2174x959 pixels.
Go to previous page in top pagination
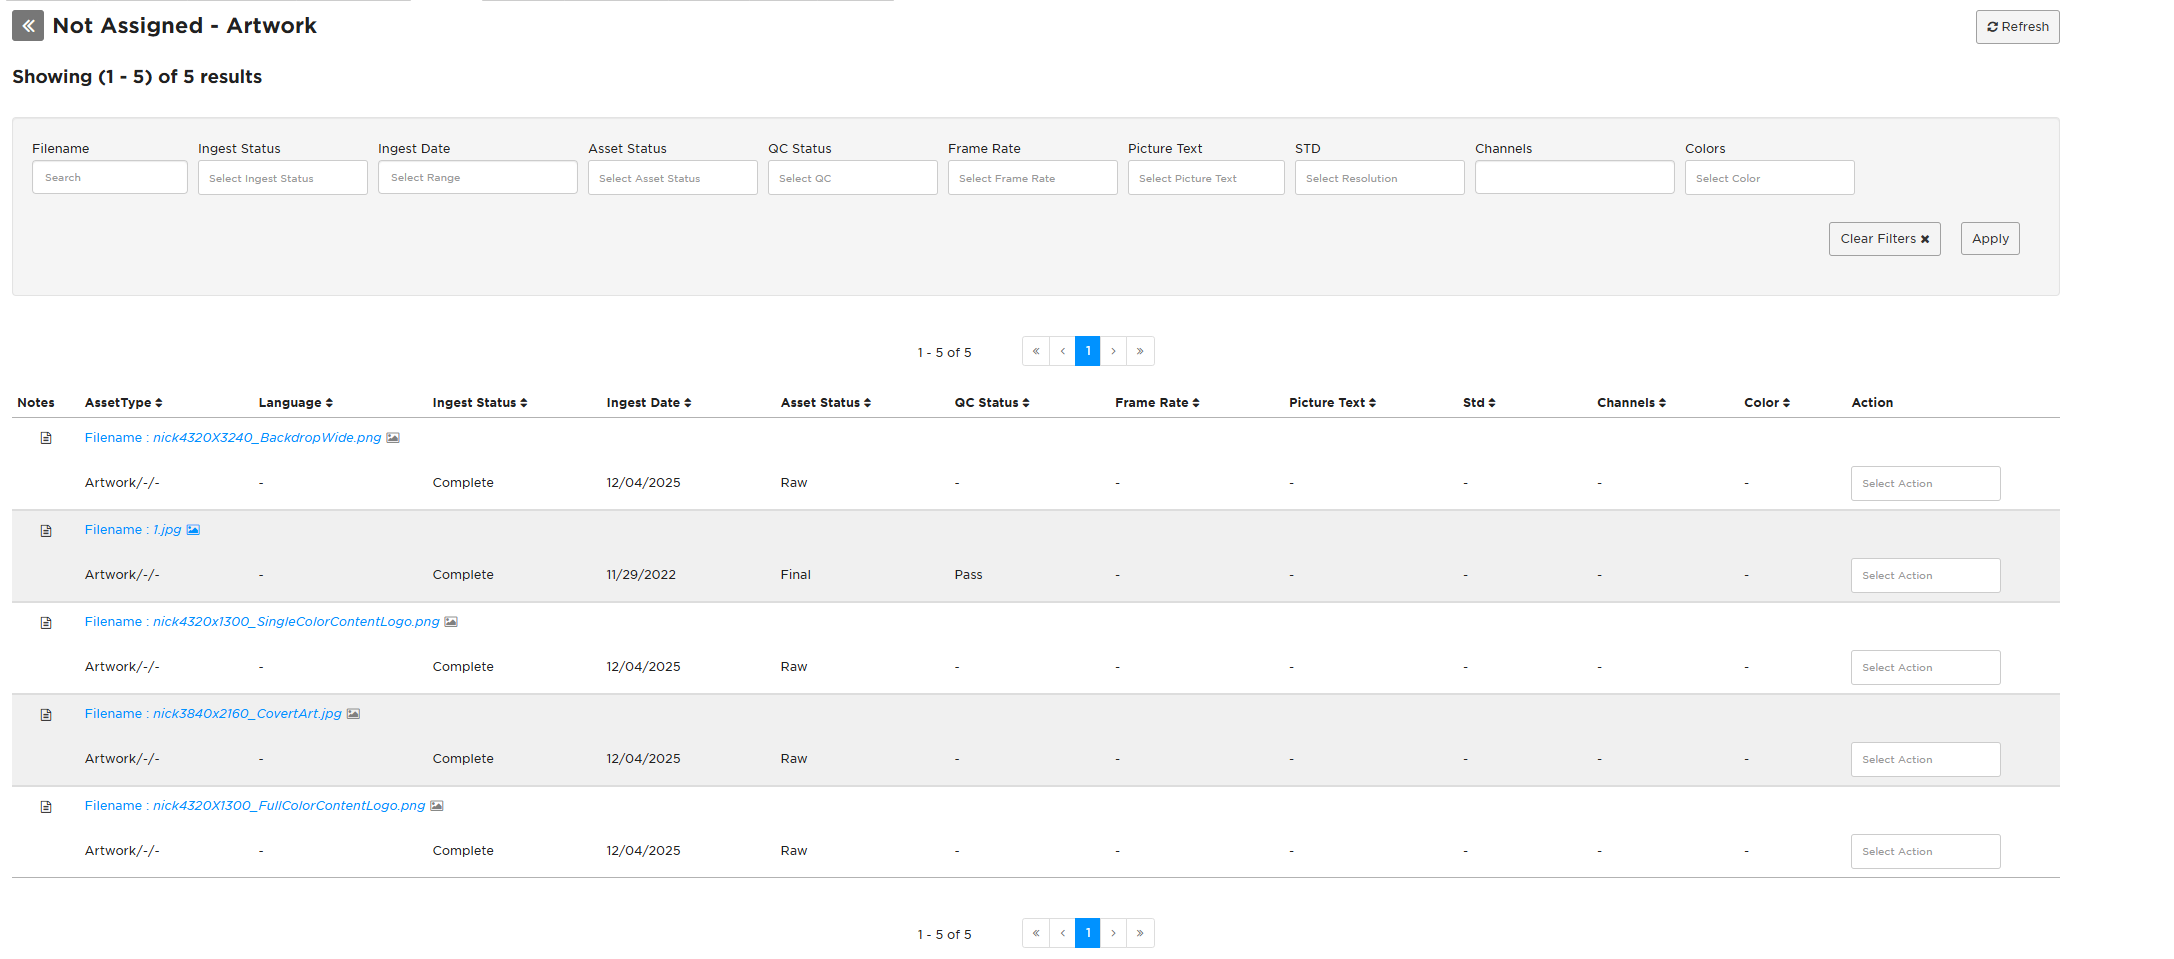(x=1062, y=351)
